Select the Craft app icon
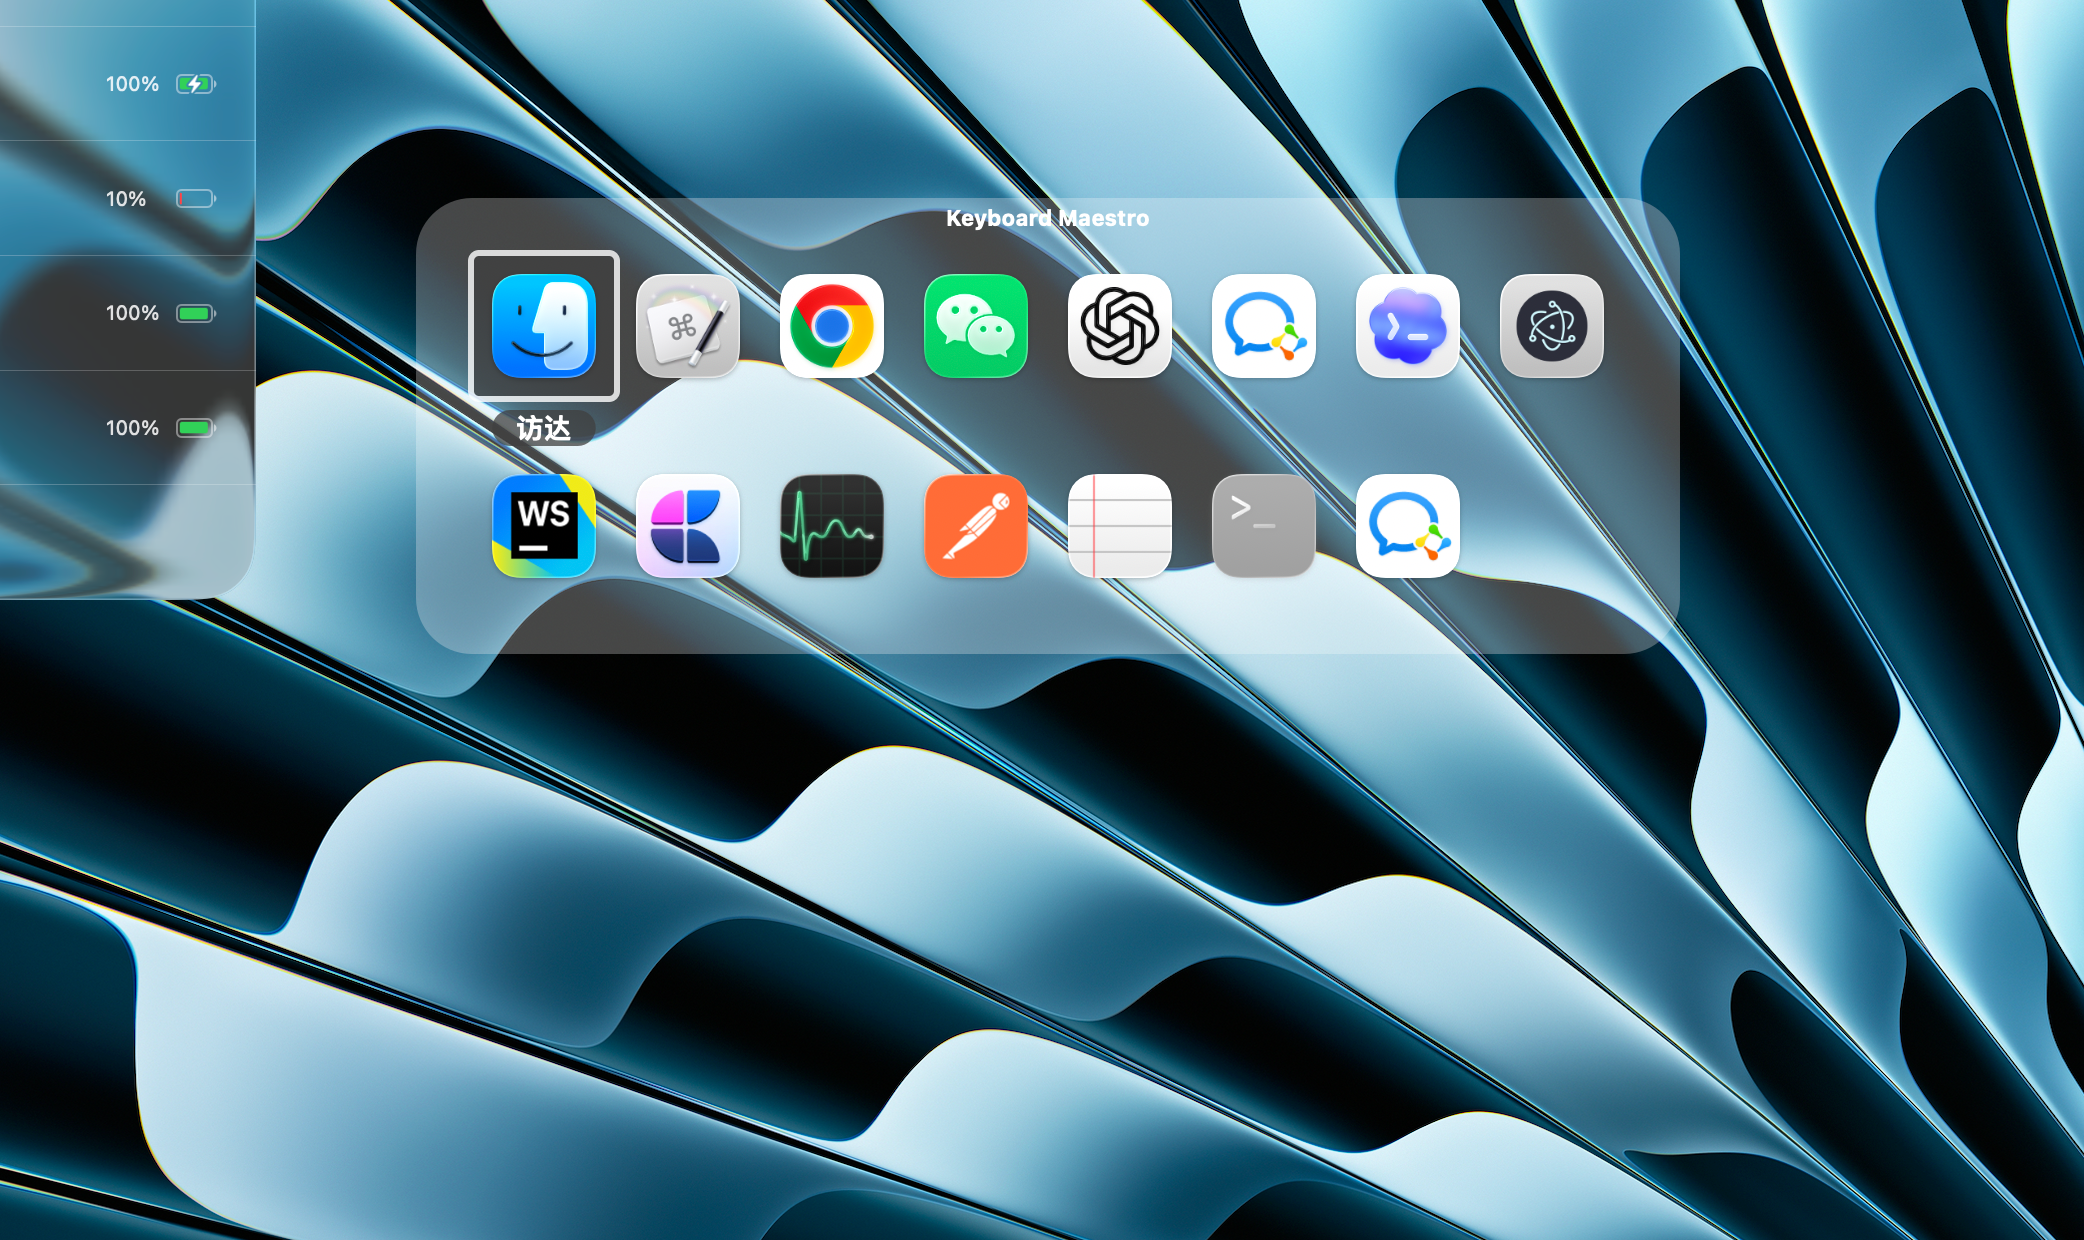This screenshot has width=2084, height=1240. click(x=688, y=526)
